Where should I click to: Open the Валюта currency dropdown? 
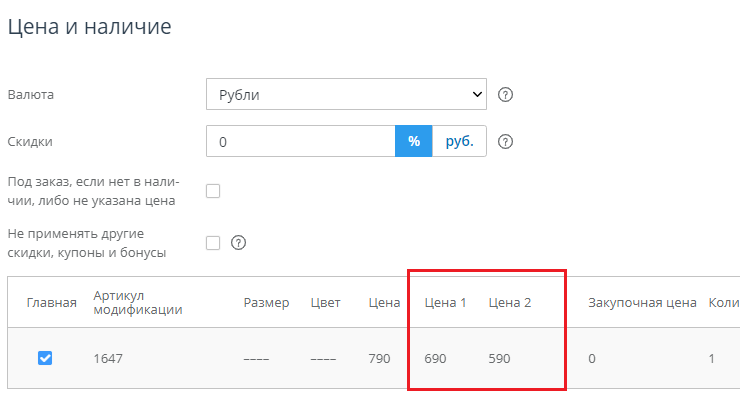346,94
